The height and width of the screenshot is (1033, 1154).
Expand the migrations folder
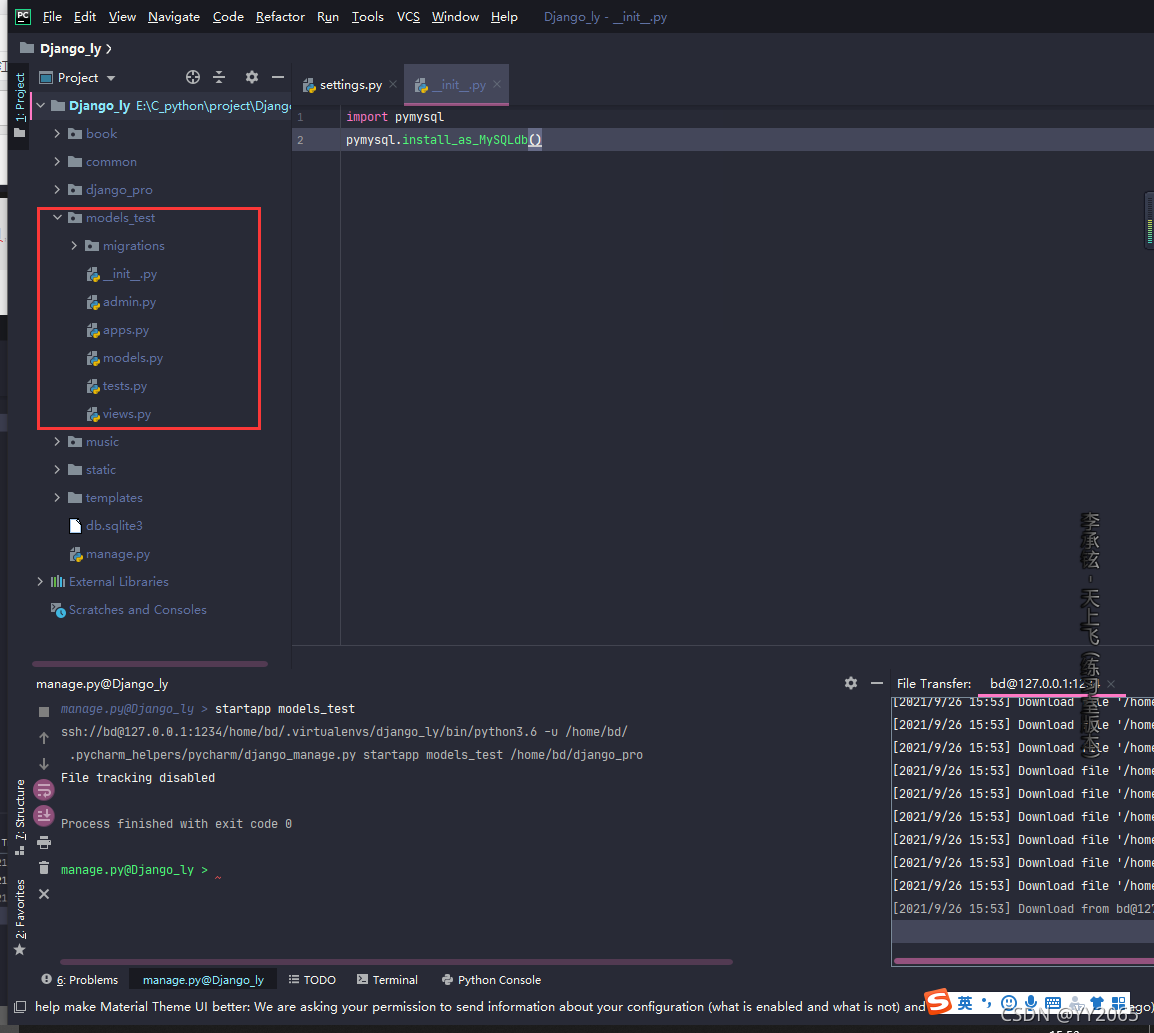tap(74, 245)
